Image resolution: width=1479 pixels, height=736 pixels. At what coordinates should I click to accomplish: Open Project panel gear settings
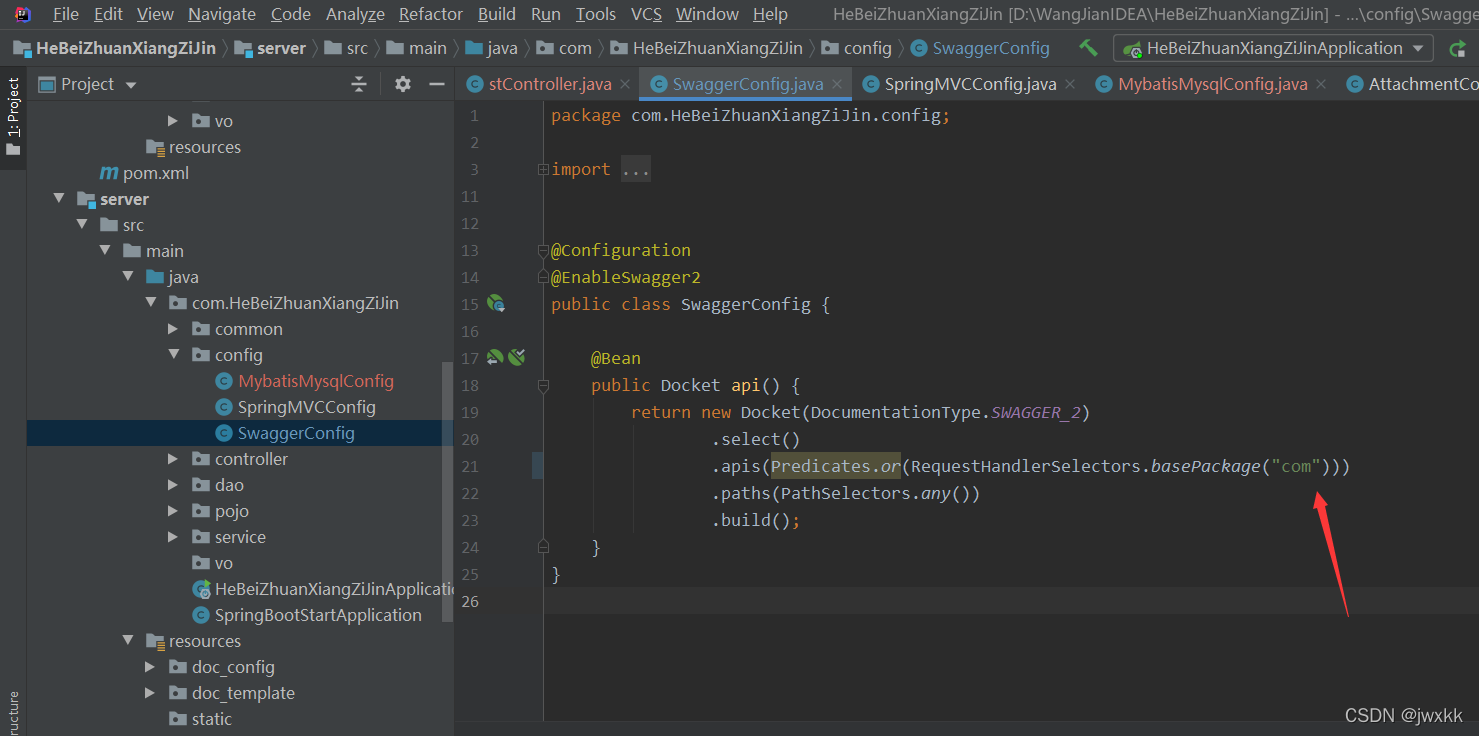(403, 84)
